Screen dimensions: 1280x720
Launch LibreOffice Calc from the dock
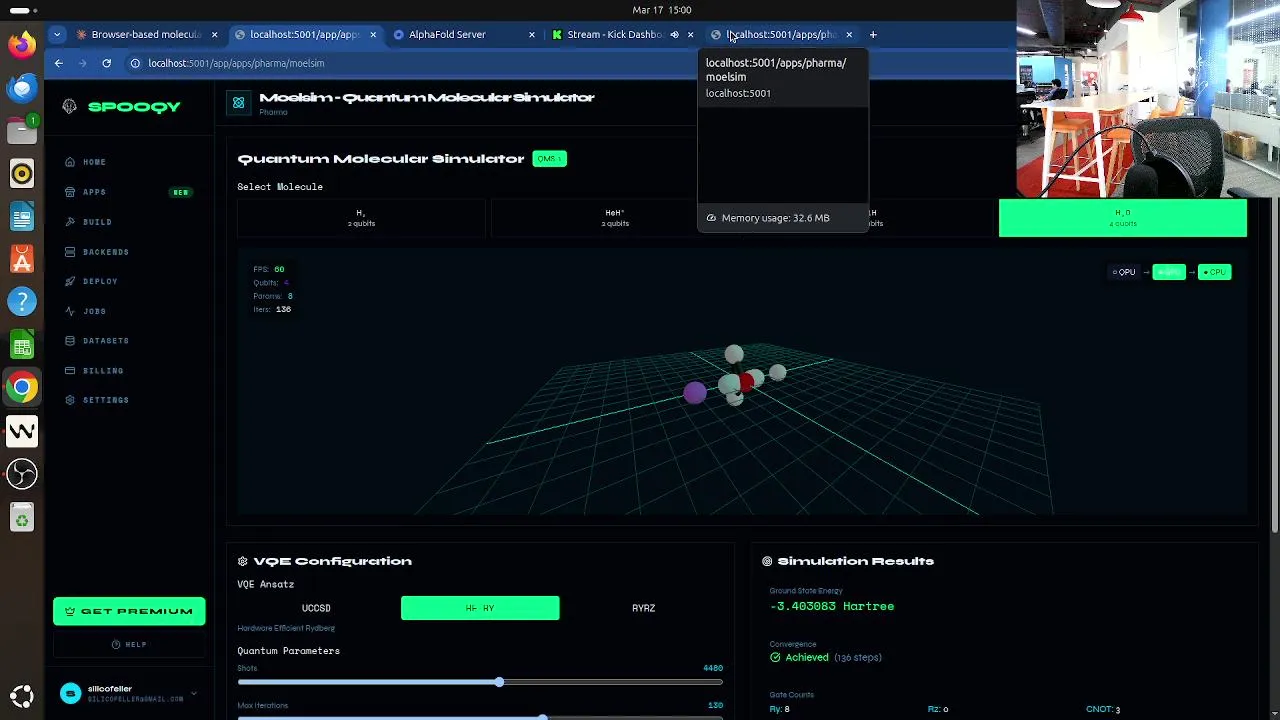pyautogui.click(x=21, y=345)
